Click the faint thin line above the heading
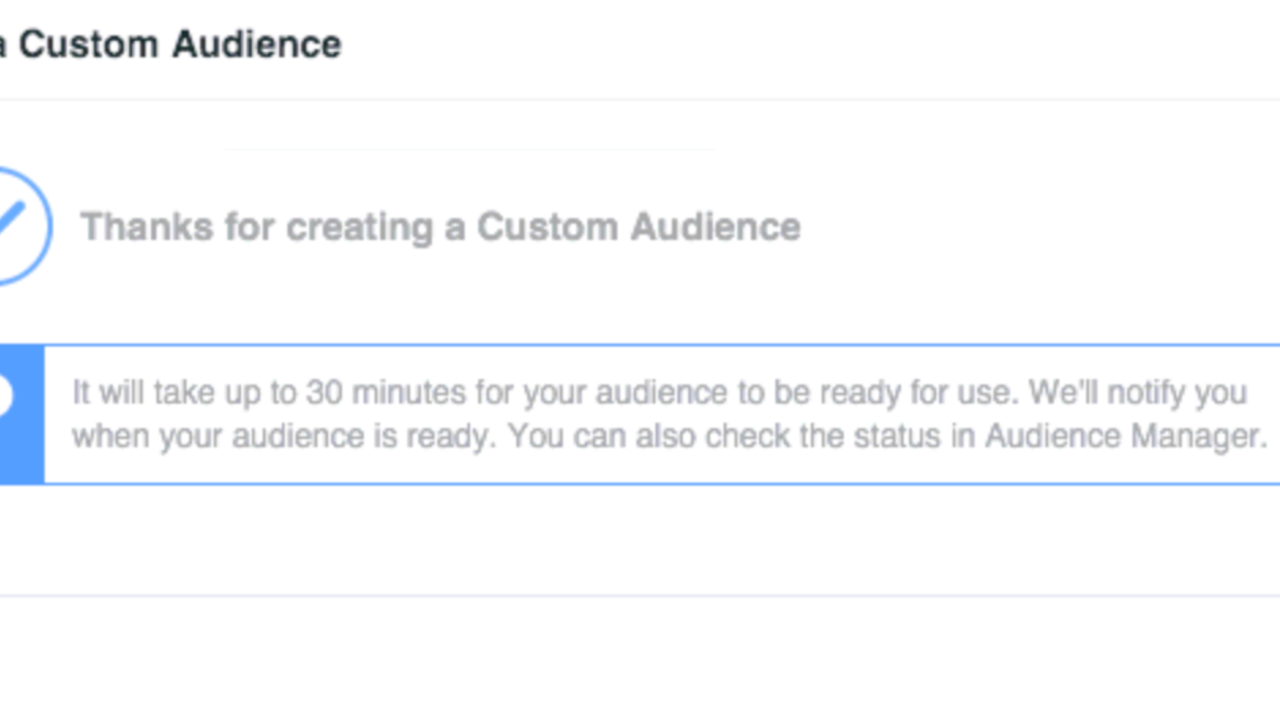 pos(470,149)
